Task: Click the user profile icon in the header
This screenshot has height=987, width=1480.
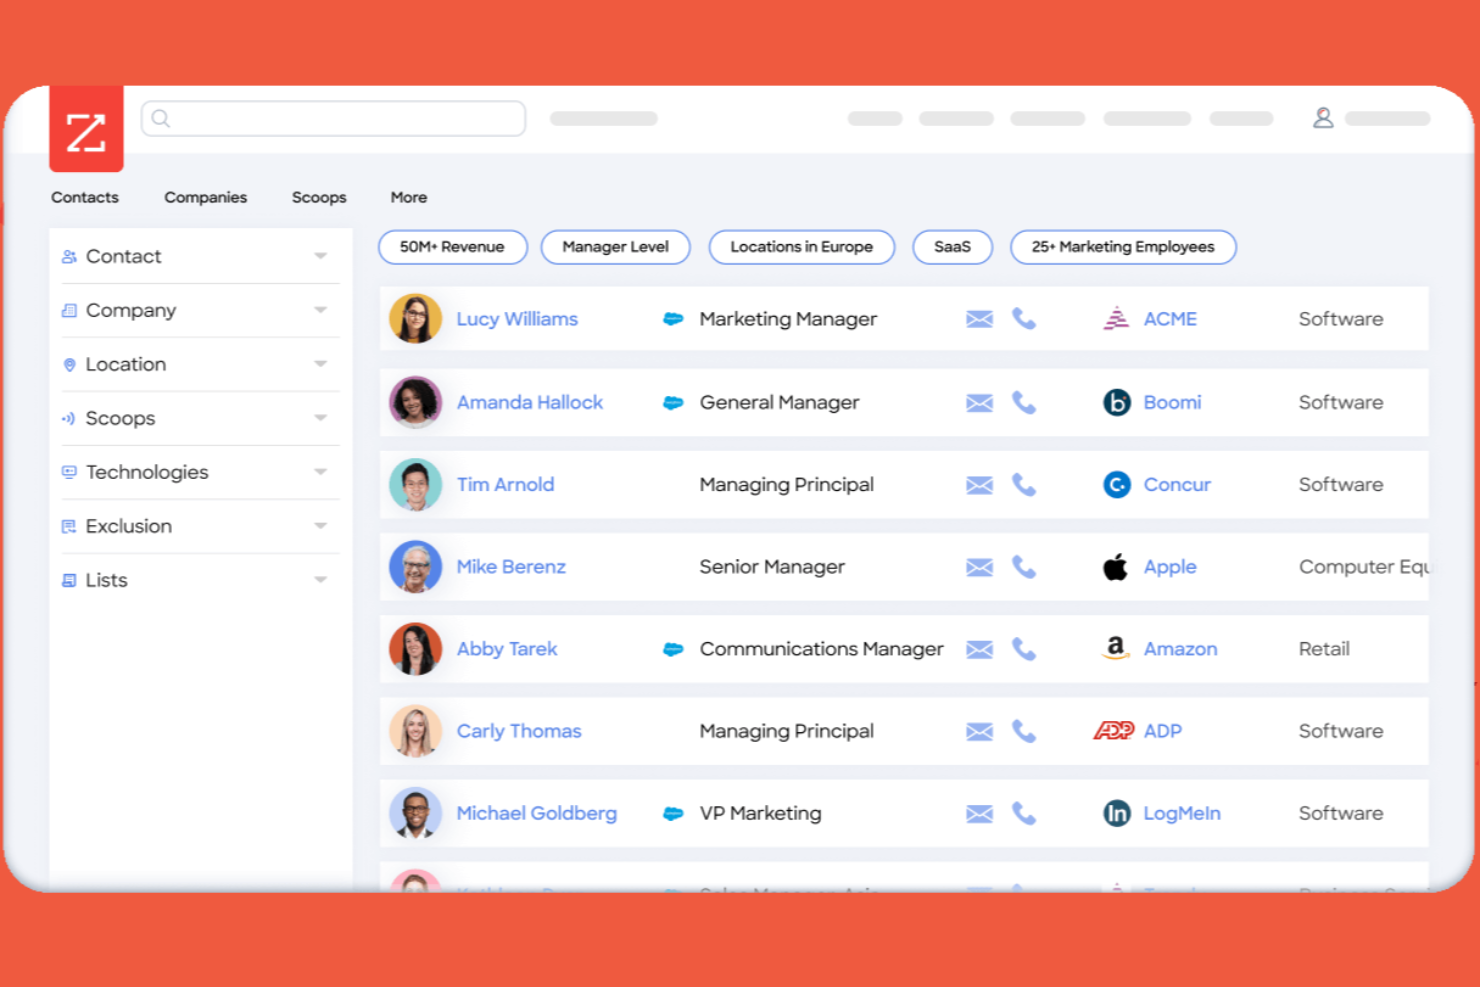Action: (1324, 117)
